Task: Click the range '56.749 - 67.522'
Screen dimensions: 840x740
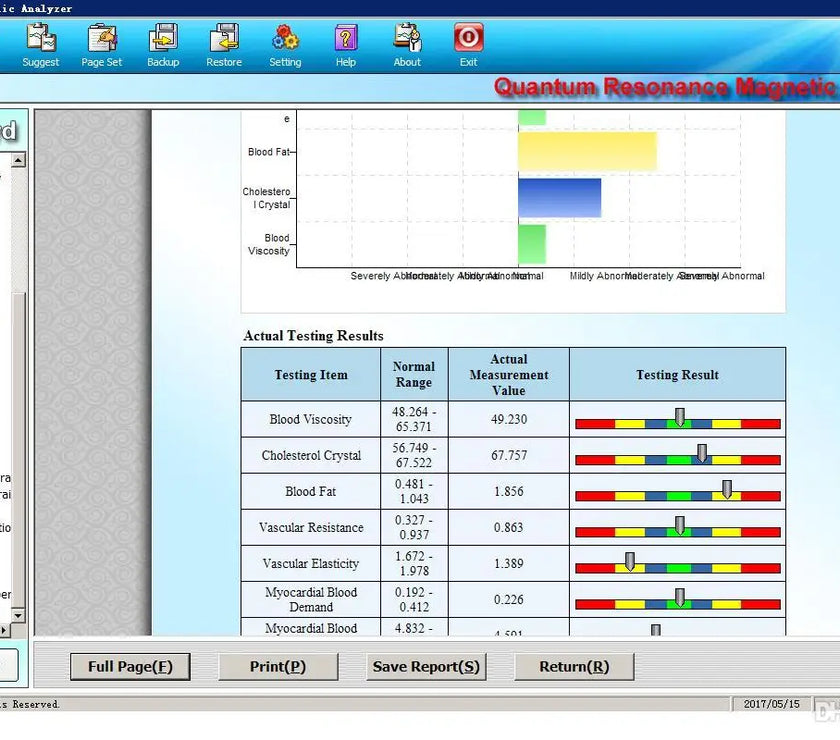Action: click(x=414, y=455)
